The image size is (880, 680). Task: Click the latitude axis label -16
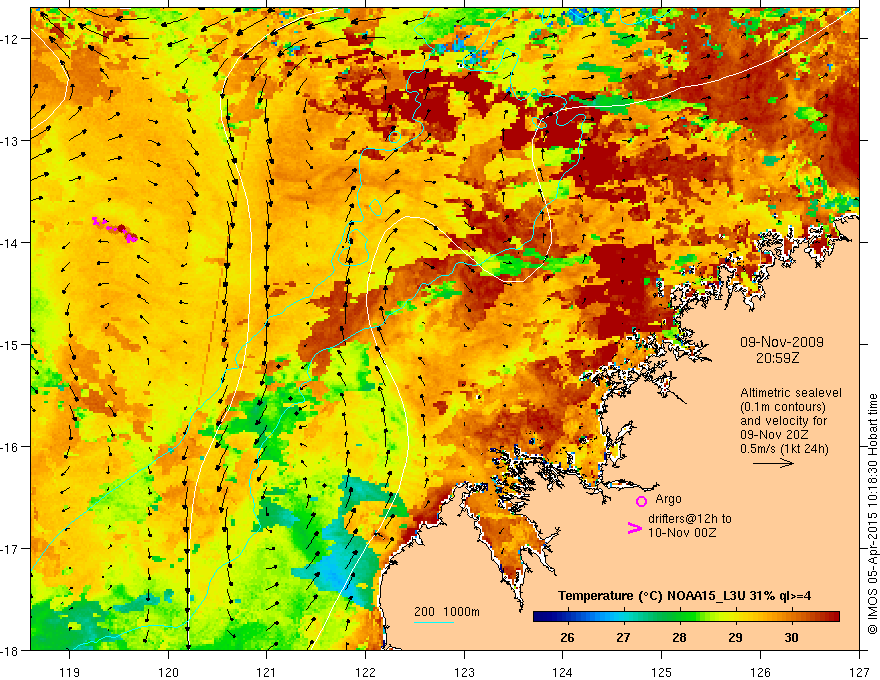click(10, 447)
